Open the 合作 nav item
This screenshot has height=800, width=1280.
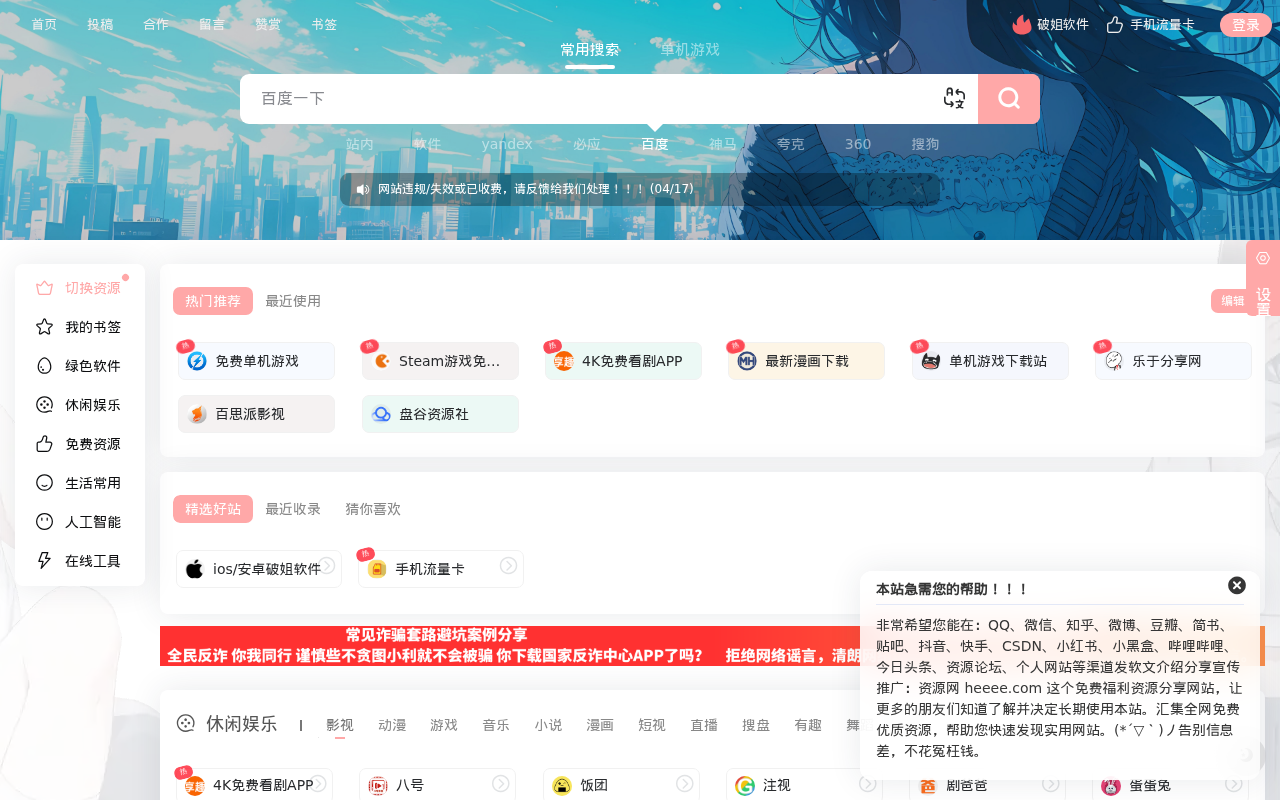point(156,25)
